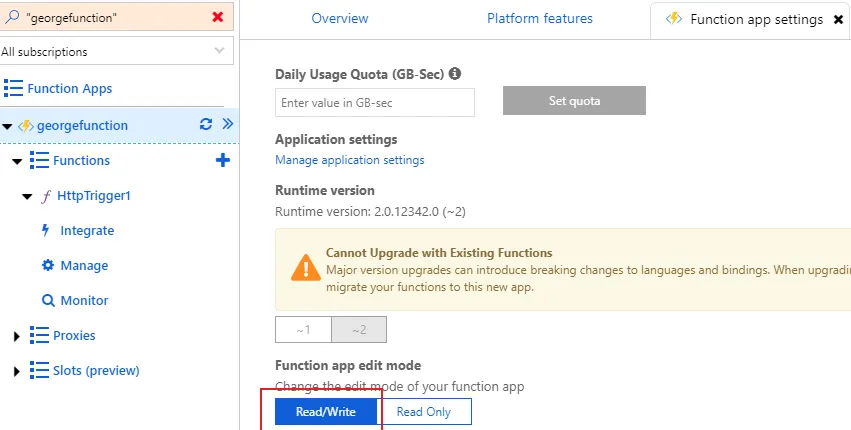Collapse the HttpTrigger1 function node
This screenshot has height=430, width=851.
pos(27,196)
